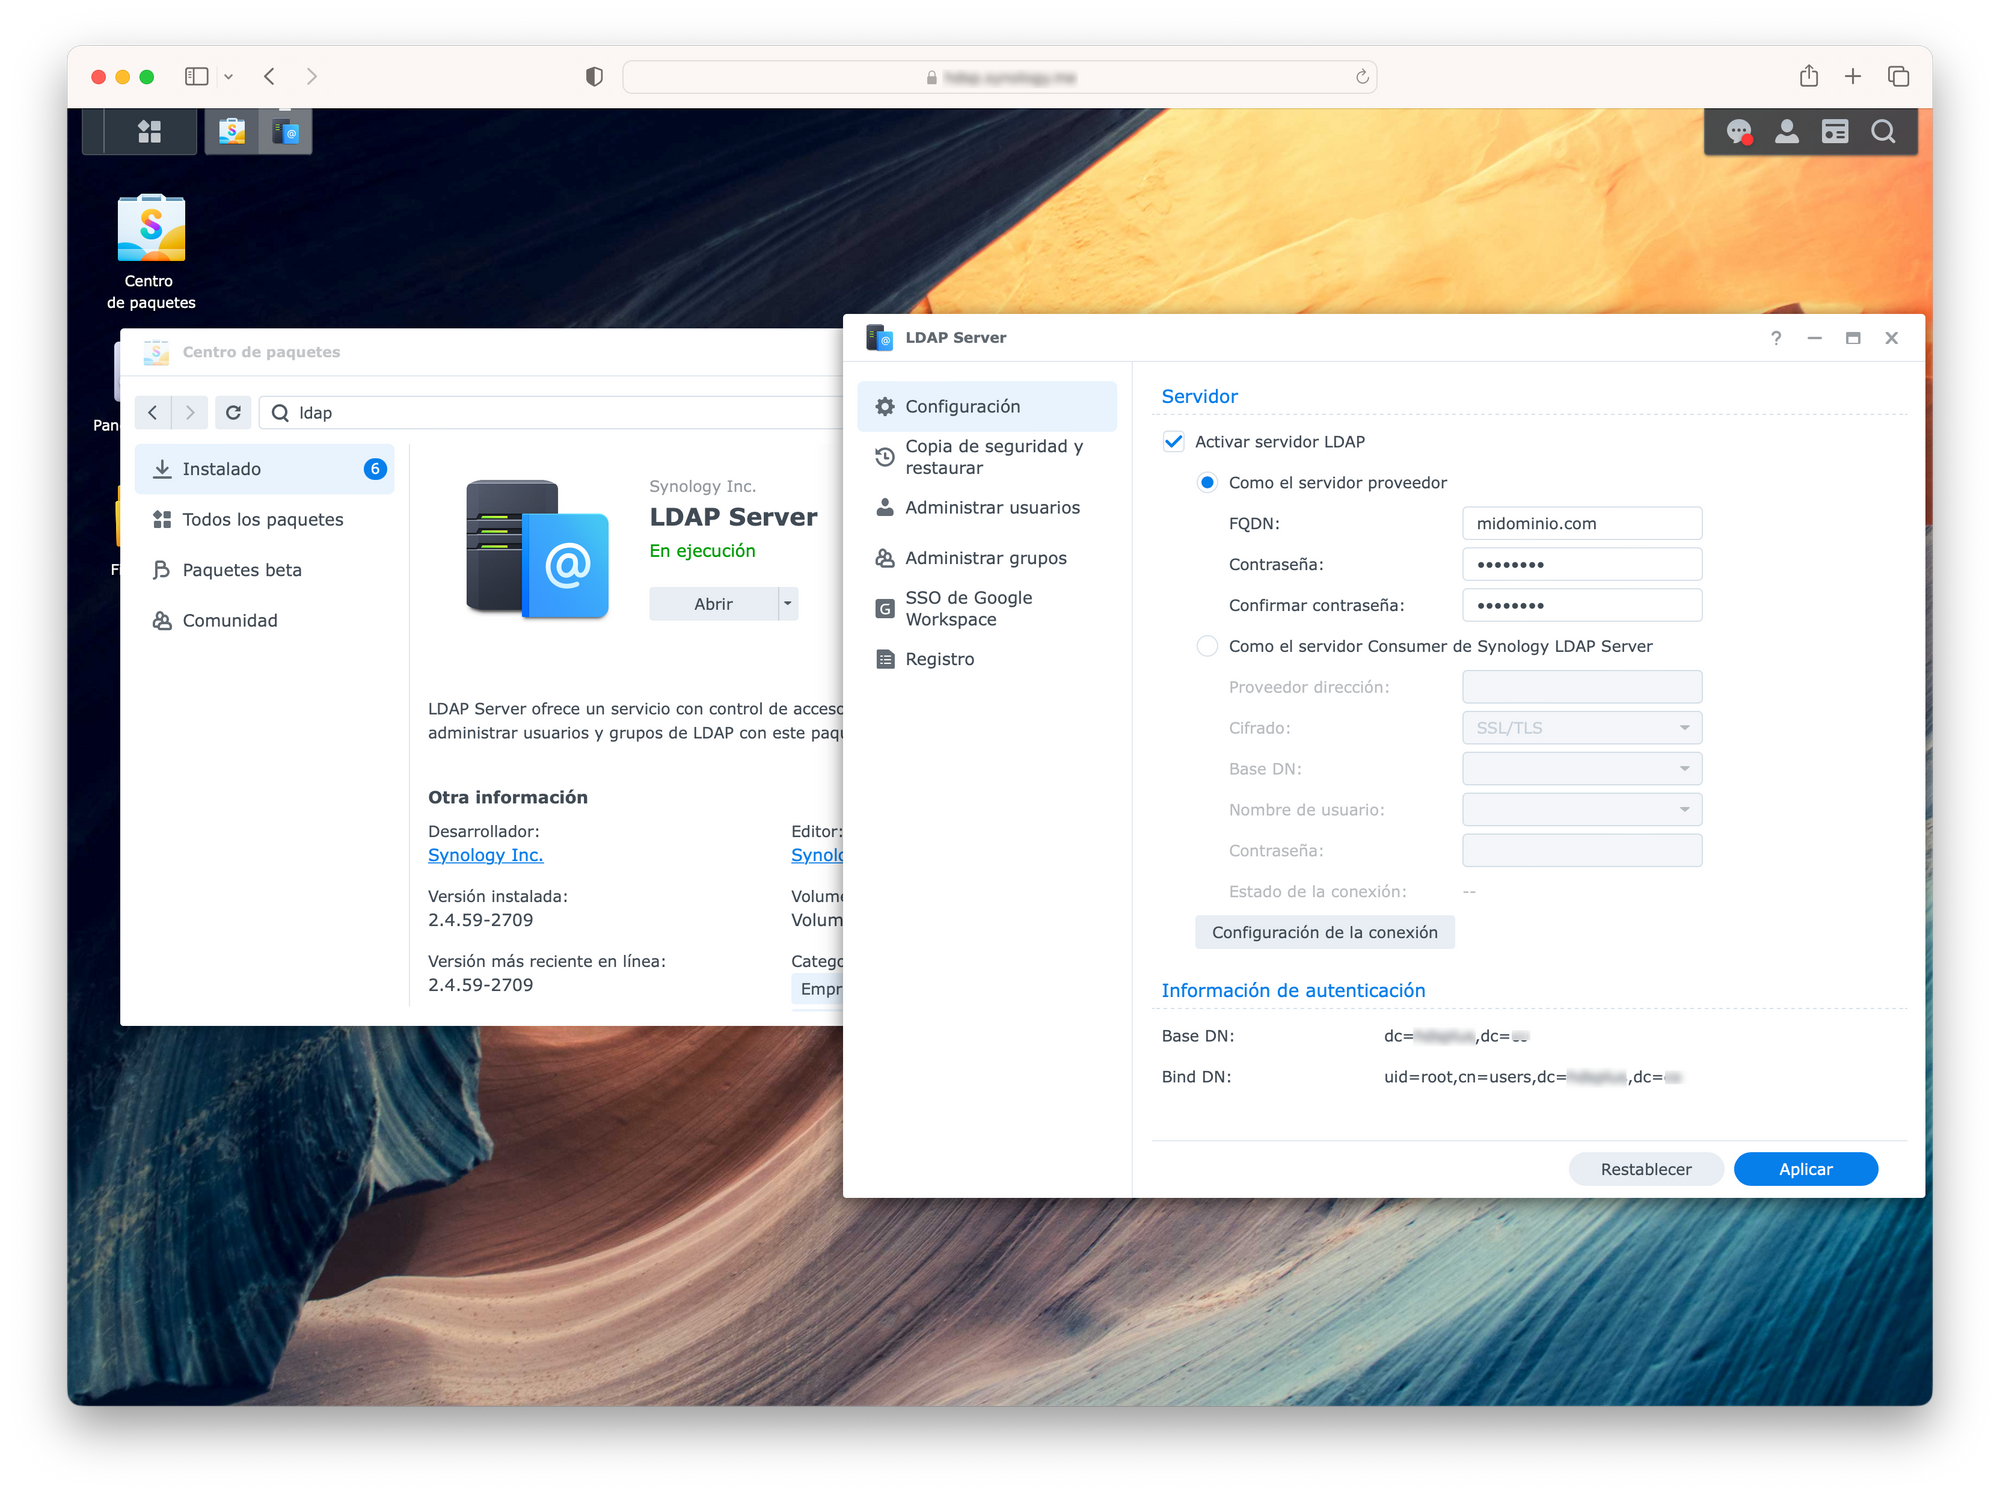The width and height of the screenshot is (2000, 1495).
Task: Open Administrar grupos section
Action: (987, 558)
